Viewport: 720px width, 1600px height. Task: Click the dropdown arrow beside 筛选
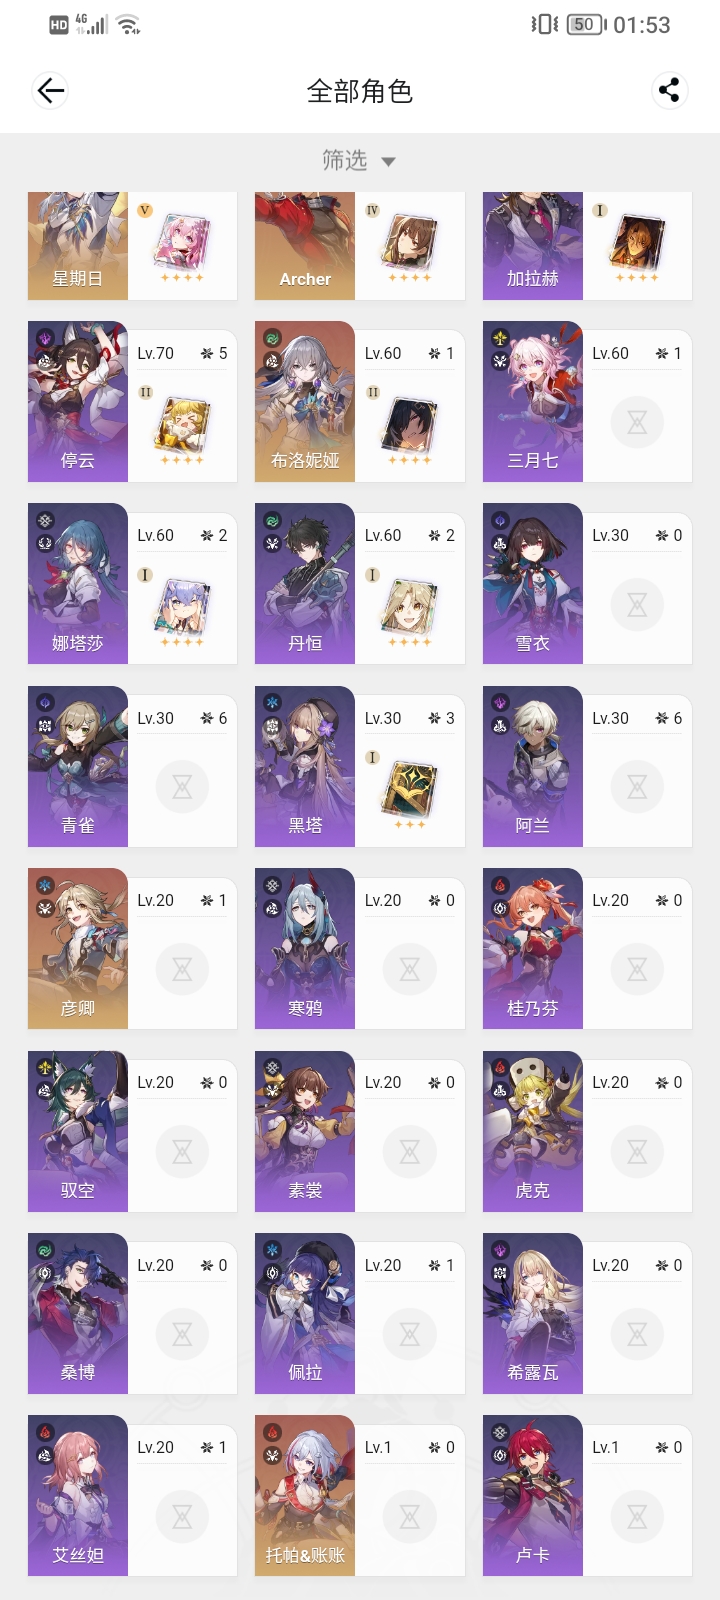389,162
